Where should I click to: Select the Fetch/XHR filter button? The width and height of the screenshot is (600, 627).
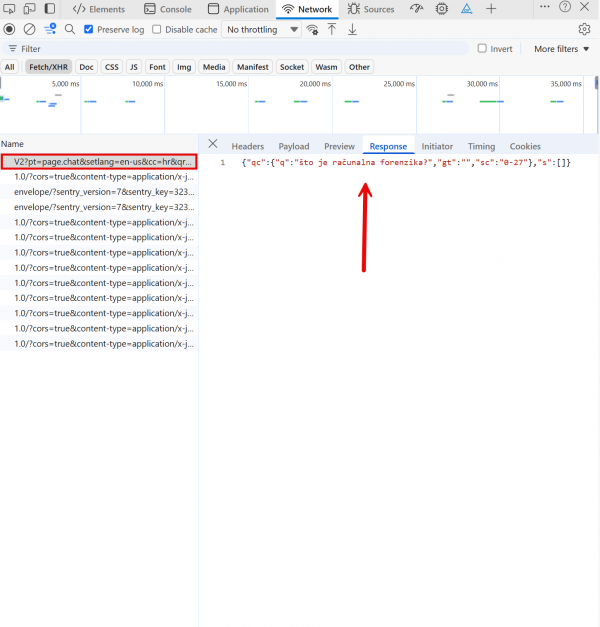(x=48, y=67)
